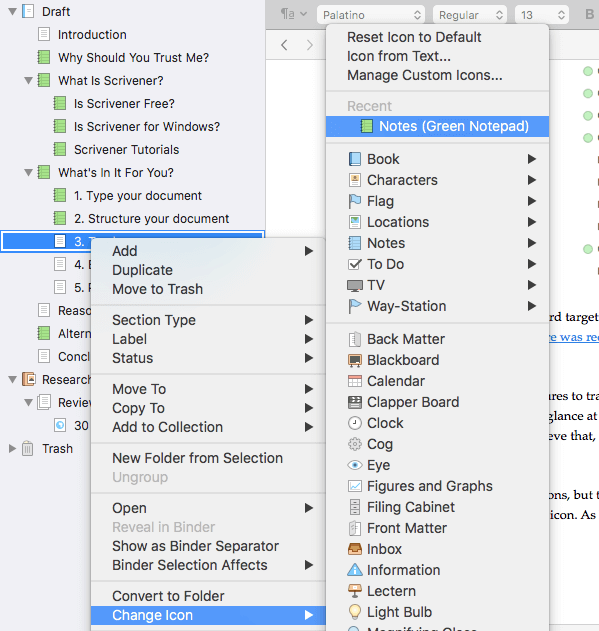Collapse the Research folder triangle

12,379
